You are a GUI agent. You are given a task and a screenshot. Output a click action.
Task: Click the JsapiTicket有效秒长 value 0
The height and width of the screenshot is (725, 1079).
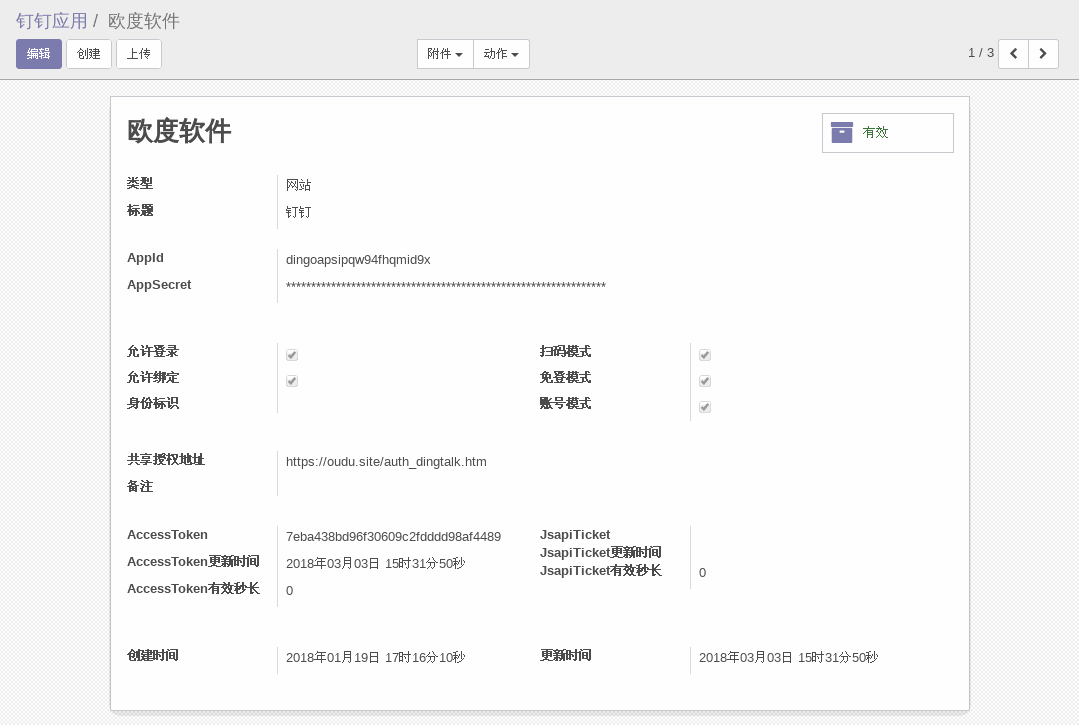(703, 573)
